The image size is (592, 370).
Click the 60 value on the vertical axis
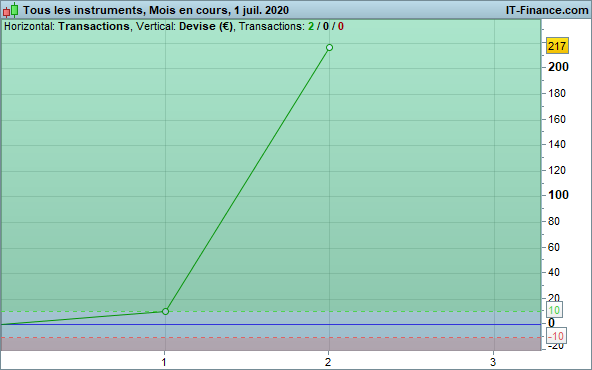click(554, 247)
